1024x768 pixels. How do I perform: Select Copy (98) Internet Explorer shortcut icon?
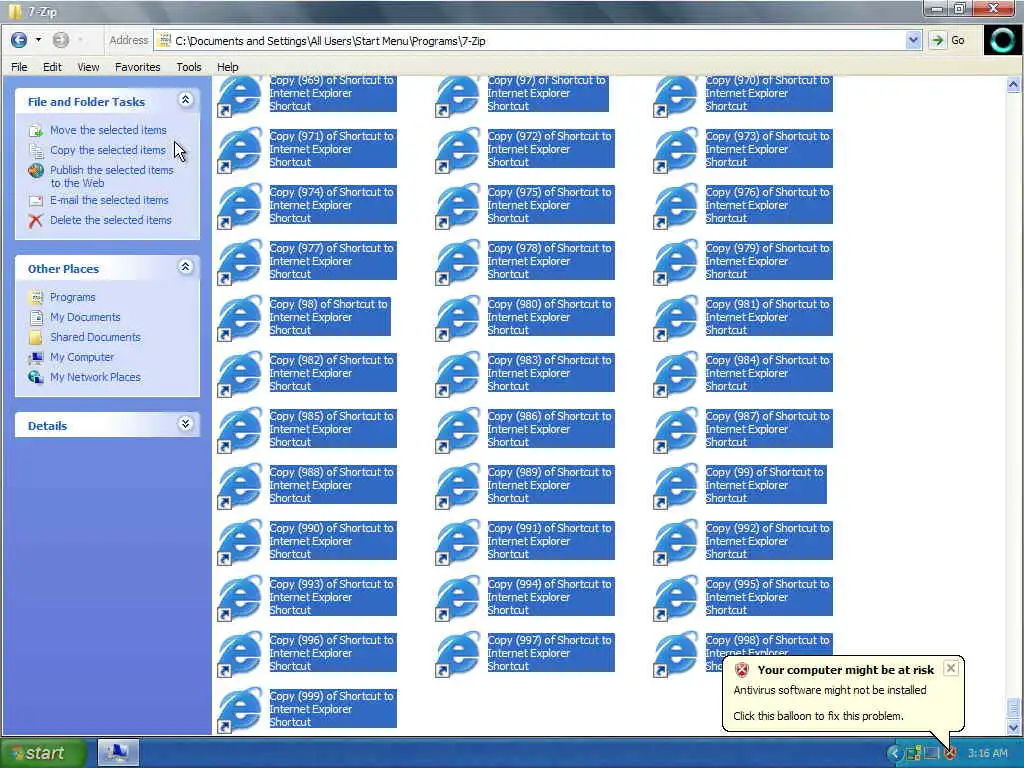(239, 319)
